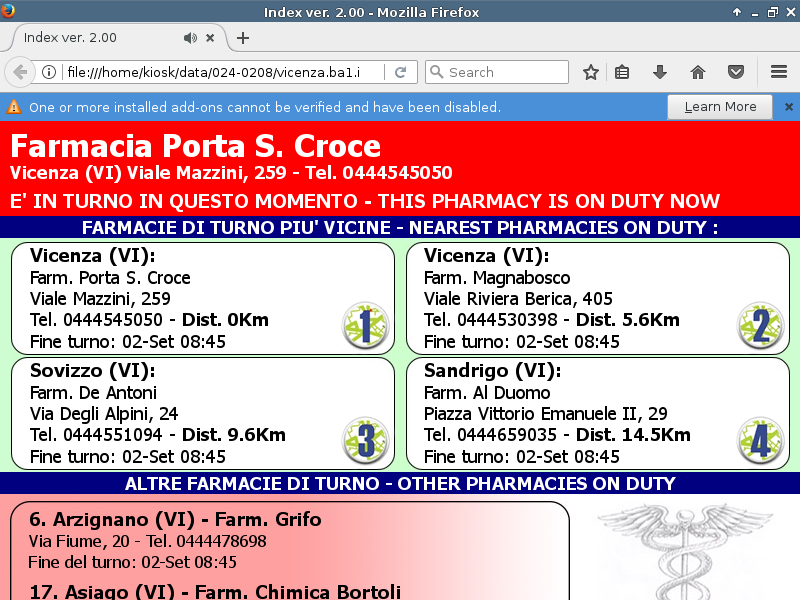Go to Firefox home page icon
The height and width of the screenshot is (600, 800).
tap(698, 72)
